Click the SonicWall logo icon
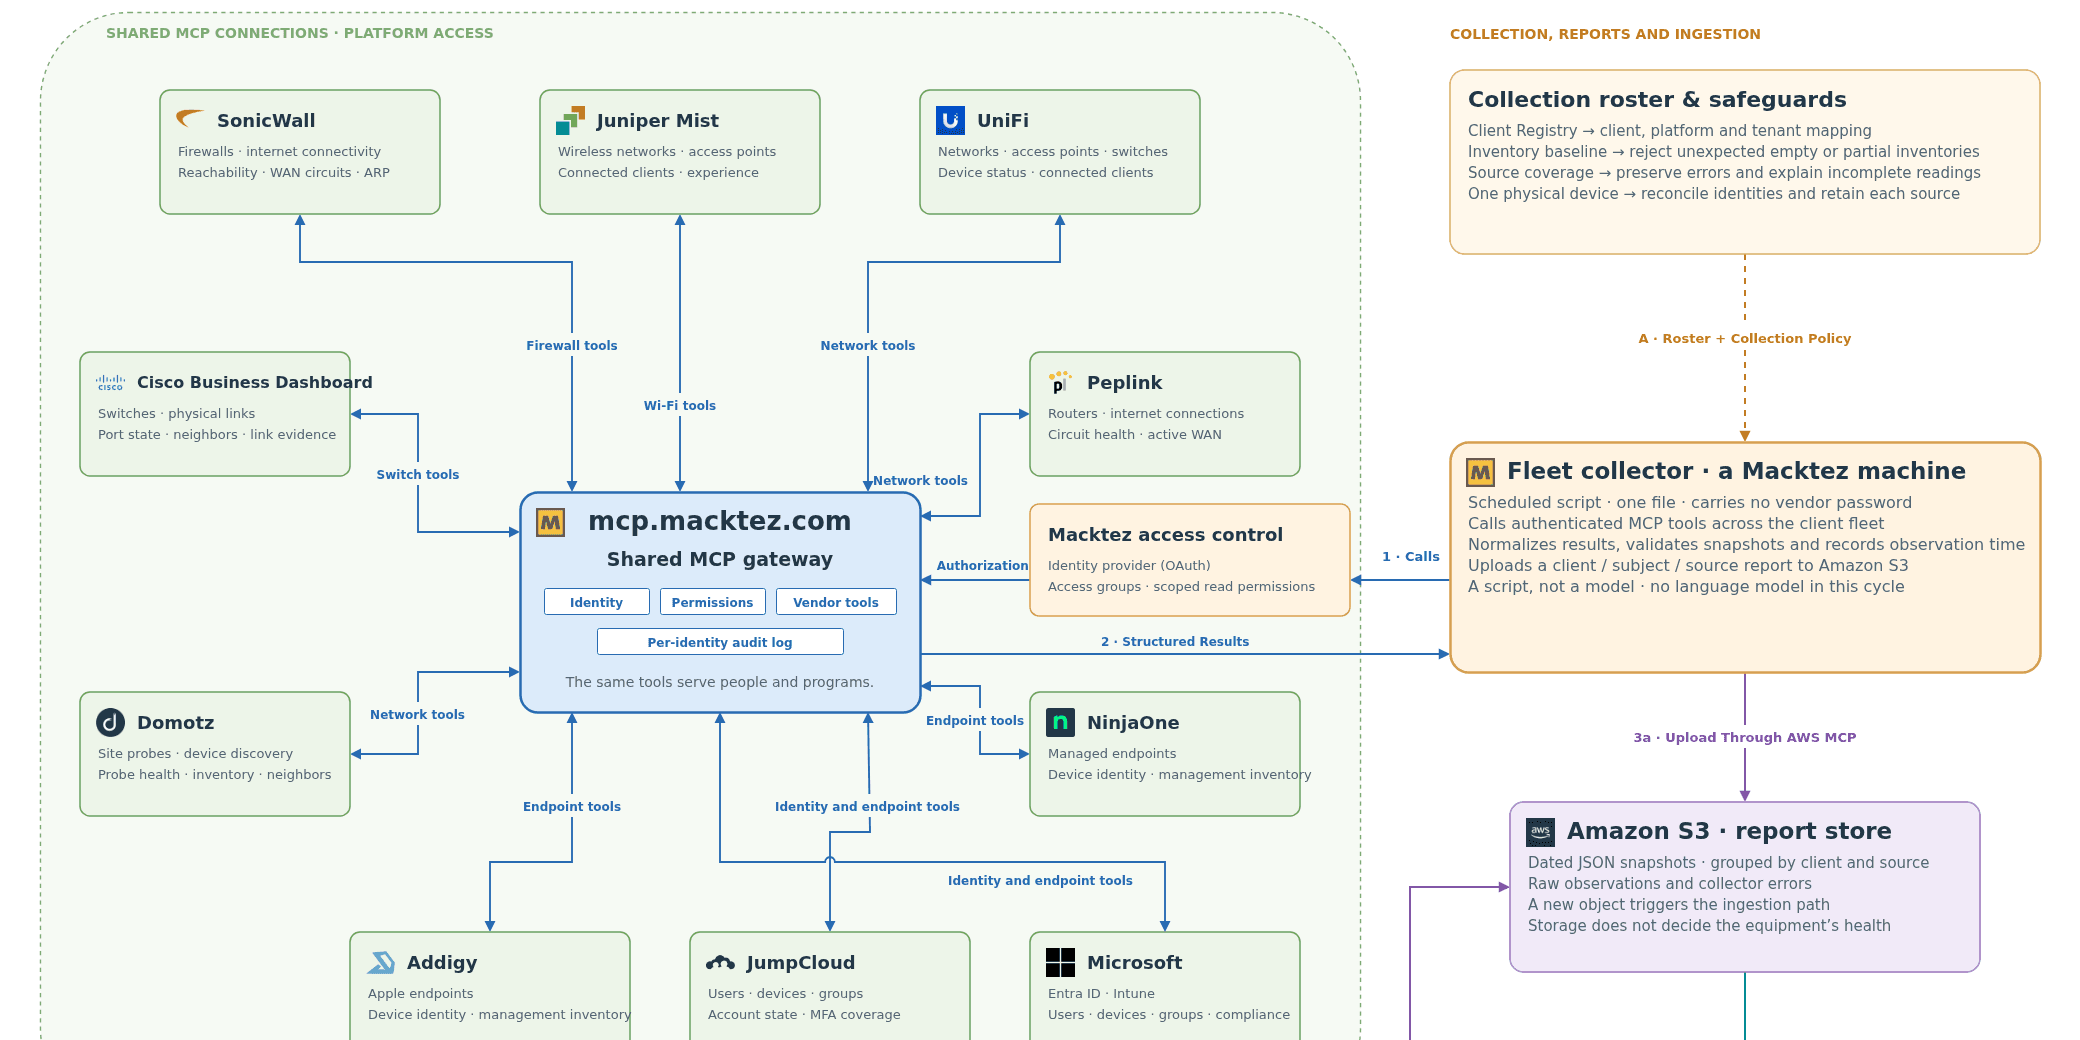This screenshot has width=2080, height=1040. [x=190, y=119]
